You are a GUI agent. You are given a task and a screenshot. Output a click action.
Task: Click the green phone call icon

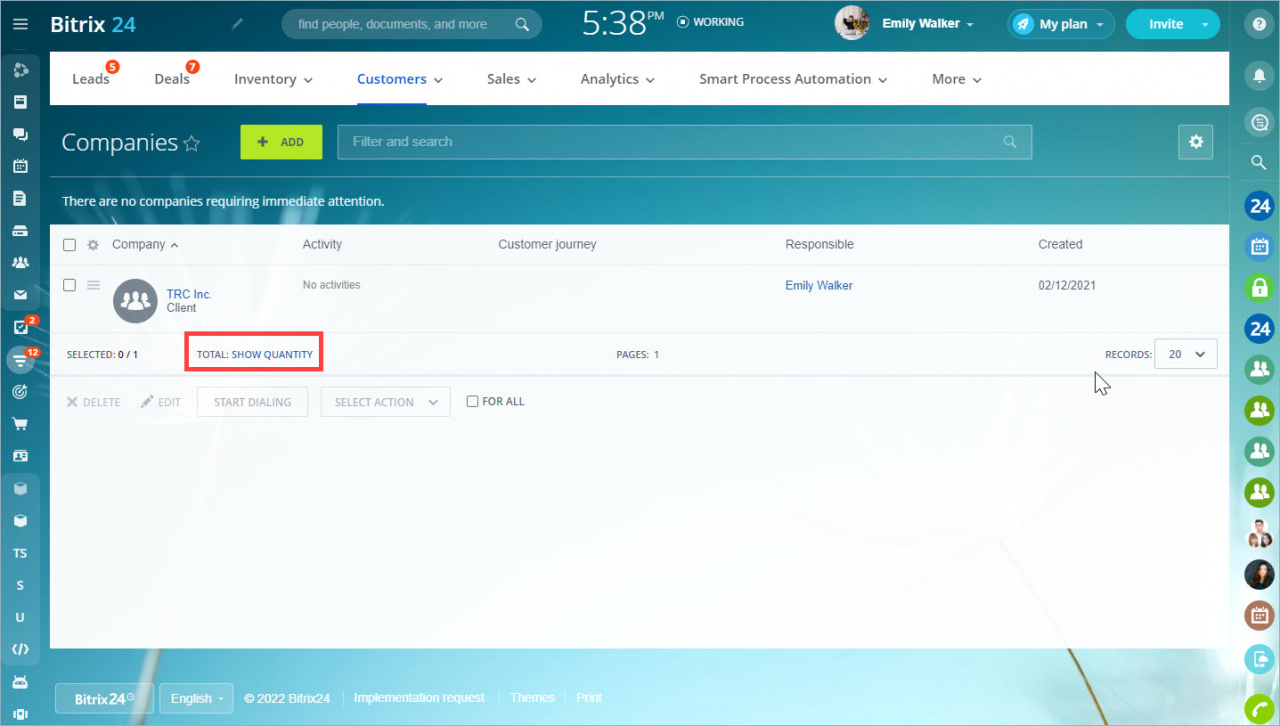pos(1259,708)
